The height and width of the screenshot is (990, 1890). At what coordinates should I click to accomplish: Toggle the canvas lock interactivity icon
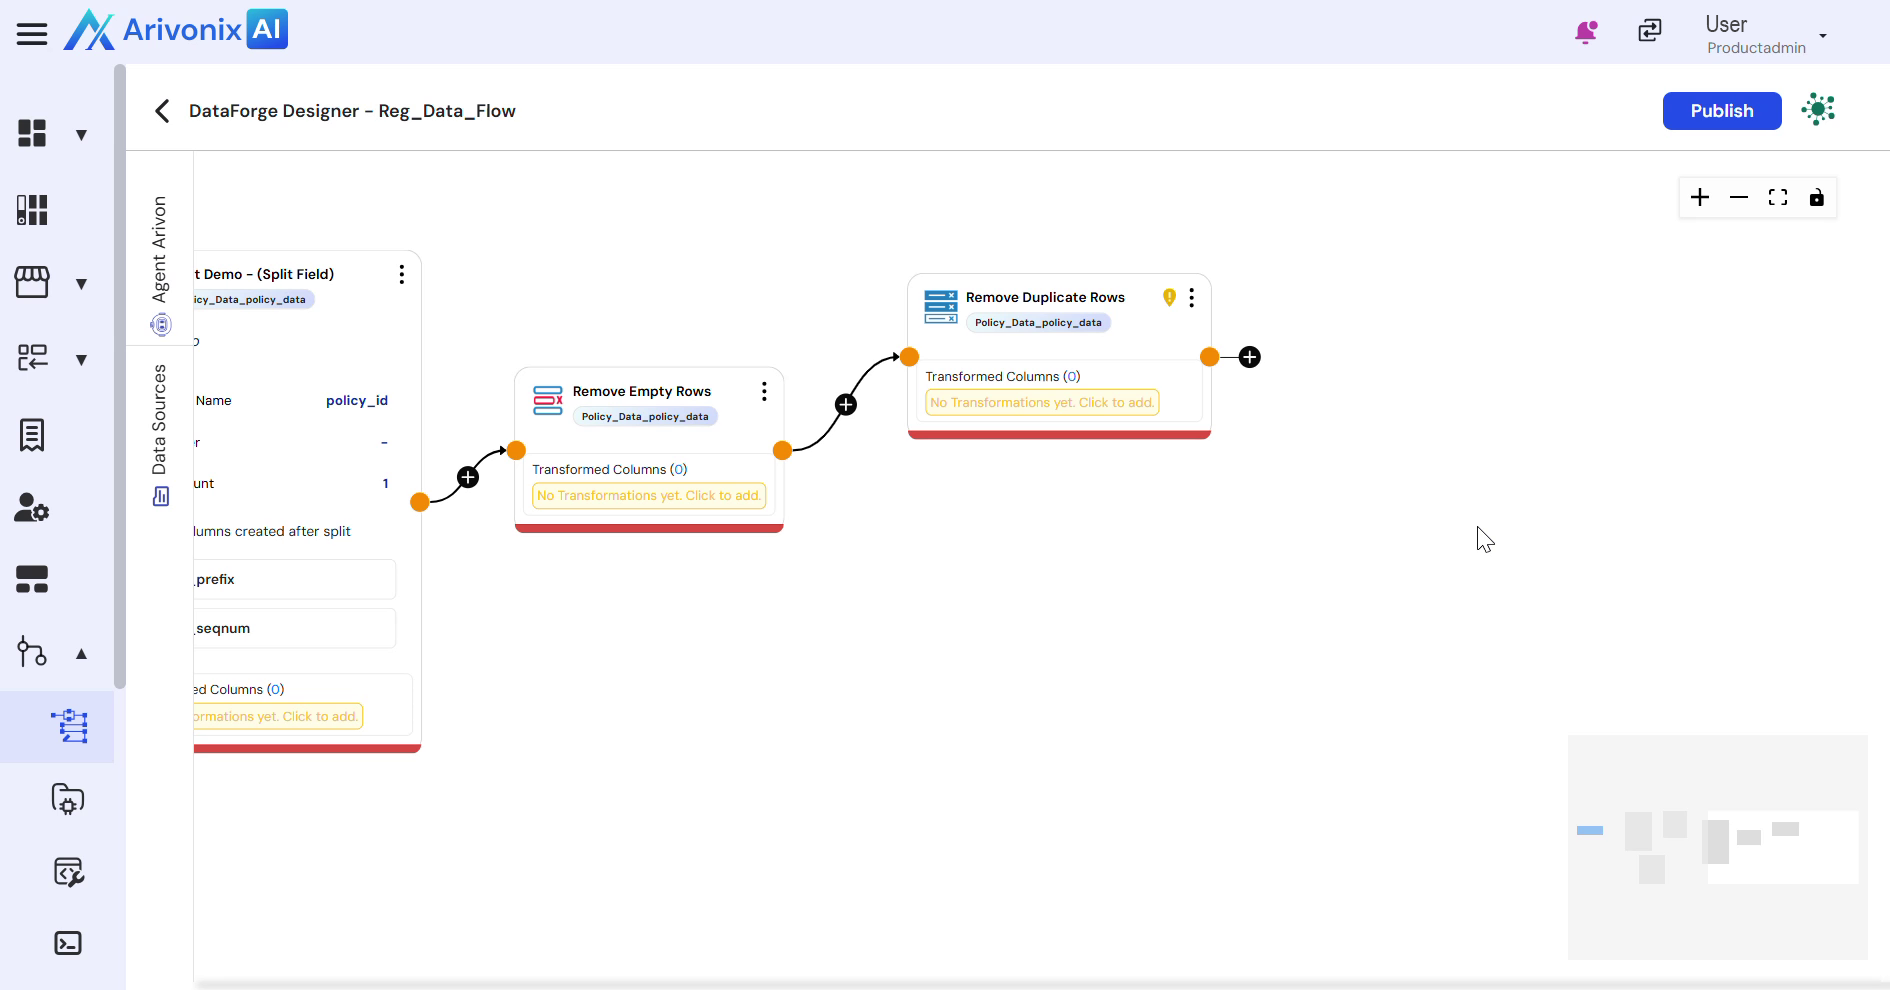[1816, 197]
